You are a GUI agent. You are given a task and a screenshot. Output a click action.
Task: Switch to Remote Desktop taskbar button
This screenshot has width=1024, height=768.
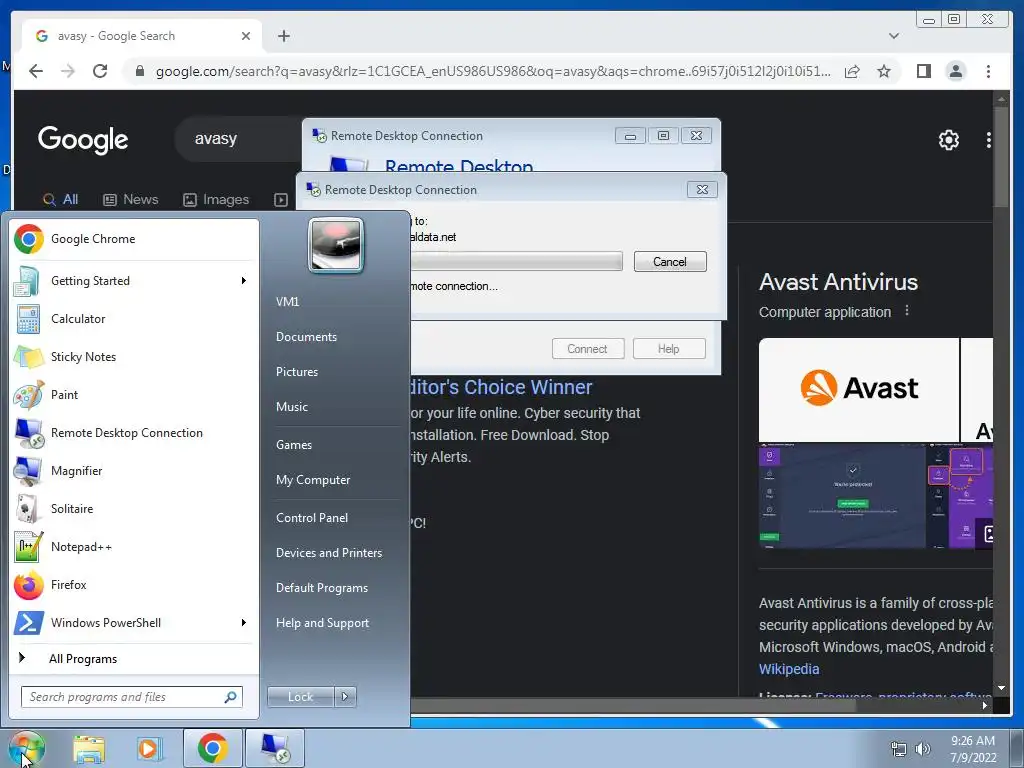coord(274,748)
